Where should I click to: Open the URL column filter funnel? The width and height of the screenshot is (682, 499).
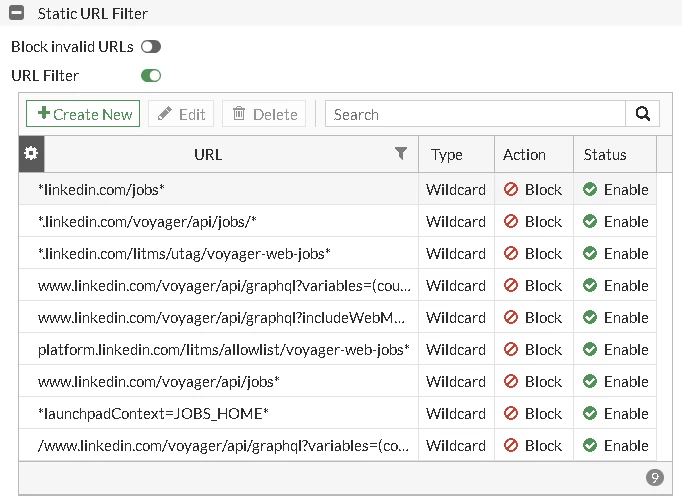tap(401, 153)
